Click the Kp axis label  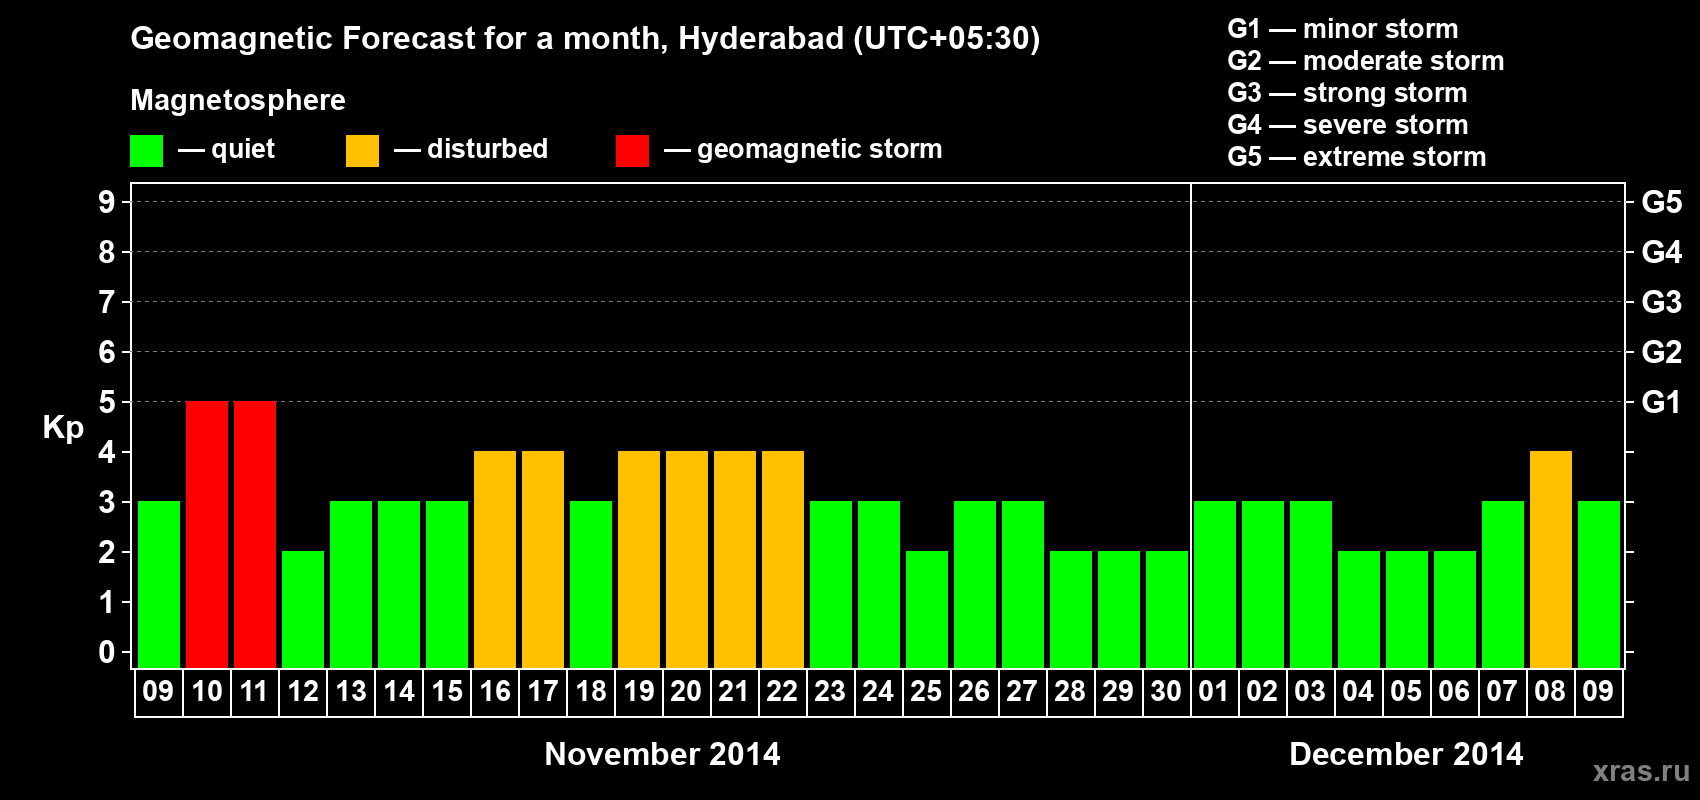pyautogui.click(x=63, y=428)
